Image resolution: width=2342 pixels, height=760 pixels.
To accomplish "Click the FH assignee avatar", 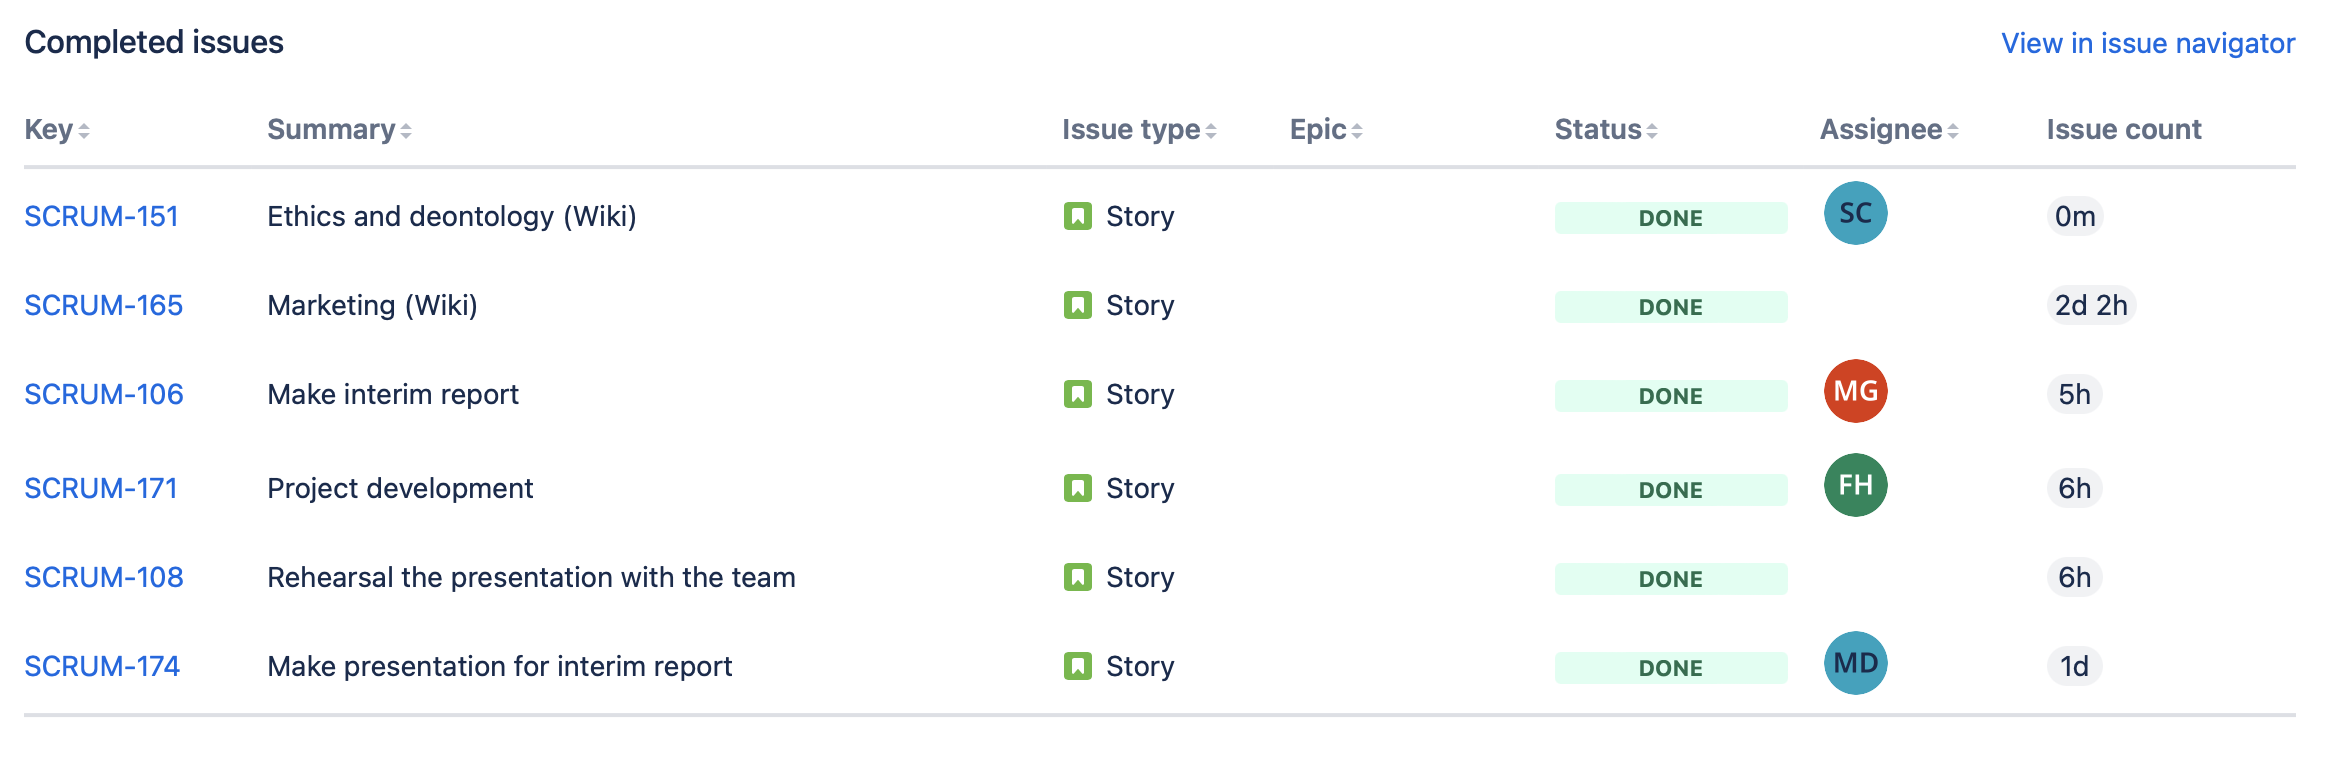I will coord(1855,485).
